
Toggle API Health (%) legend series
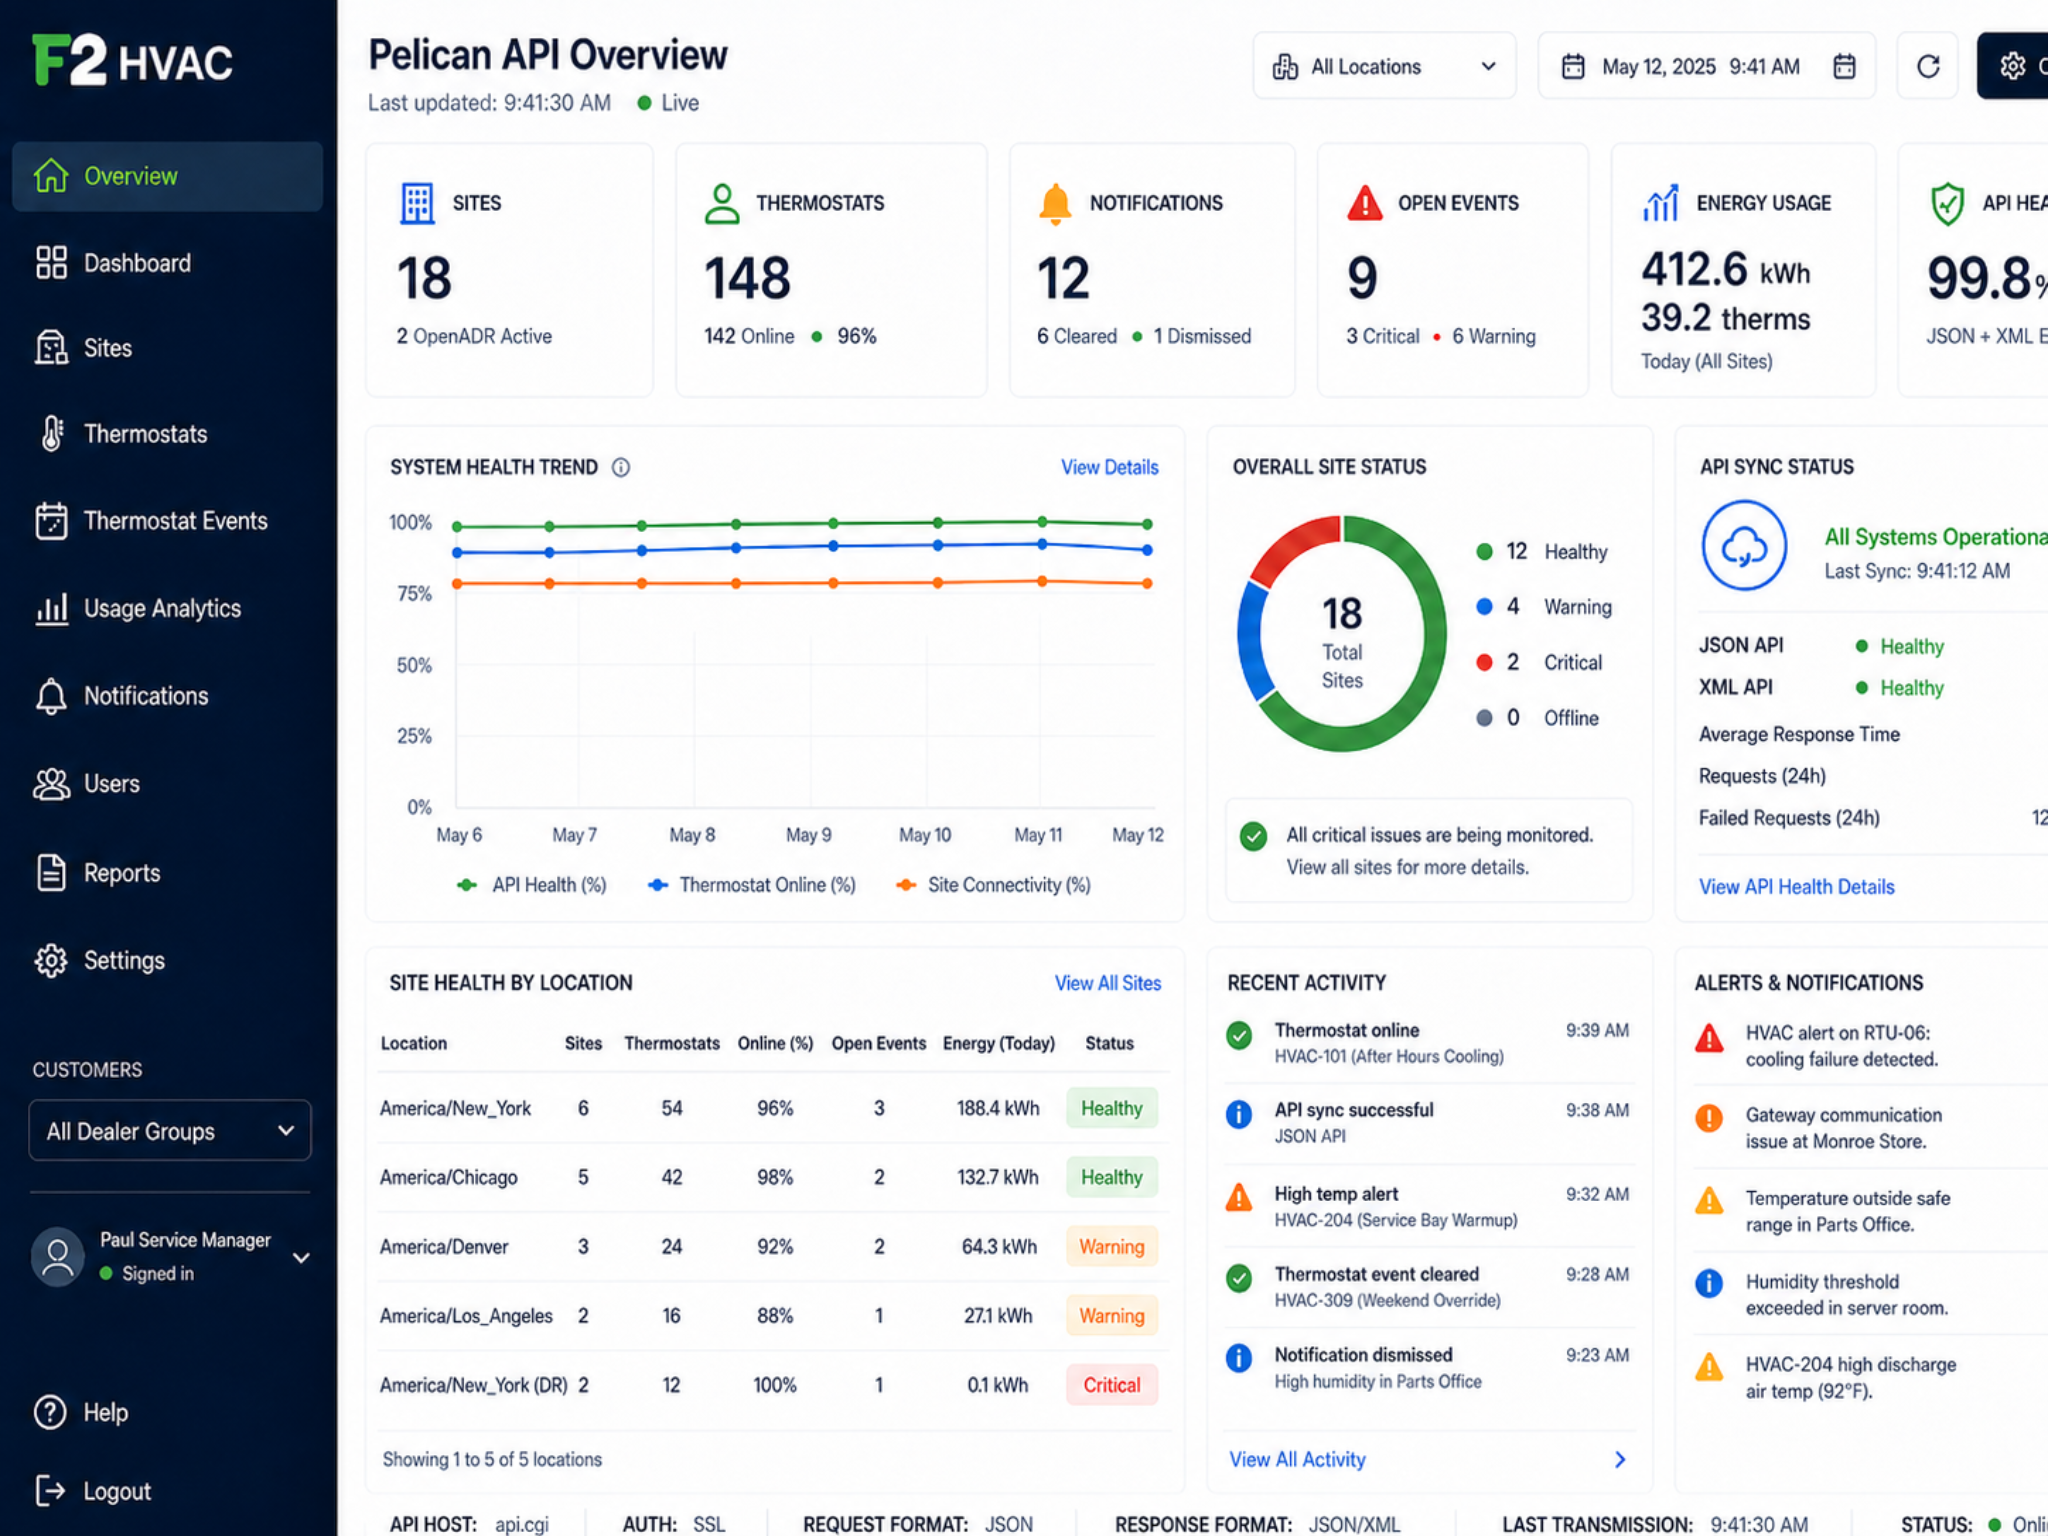click(531, 885)
